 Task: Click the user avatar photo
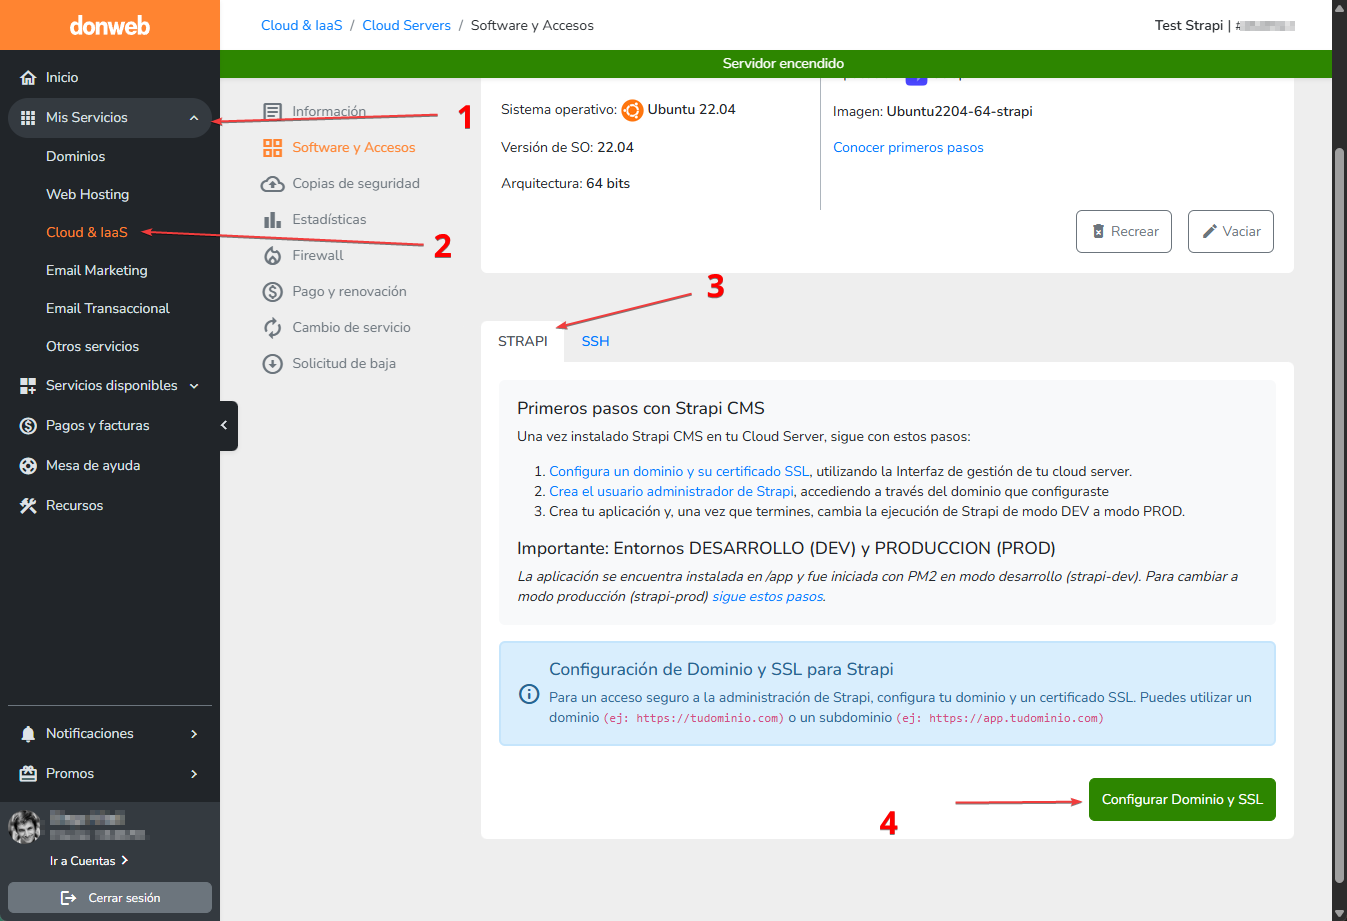tap(25, 827)
